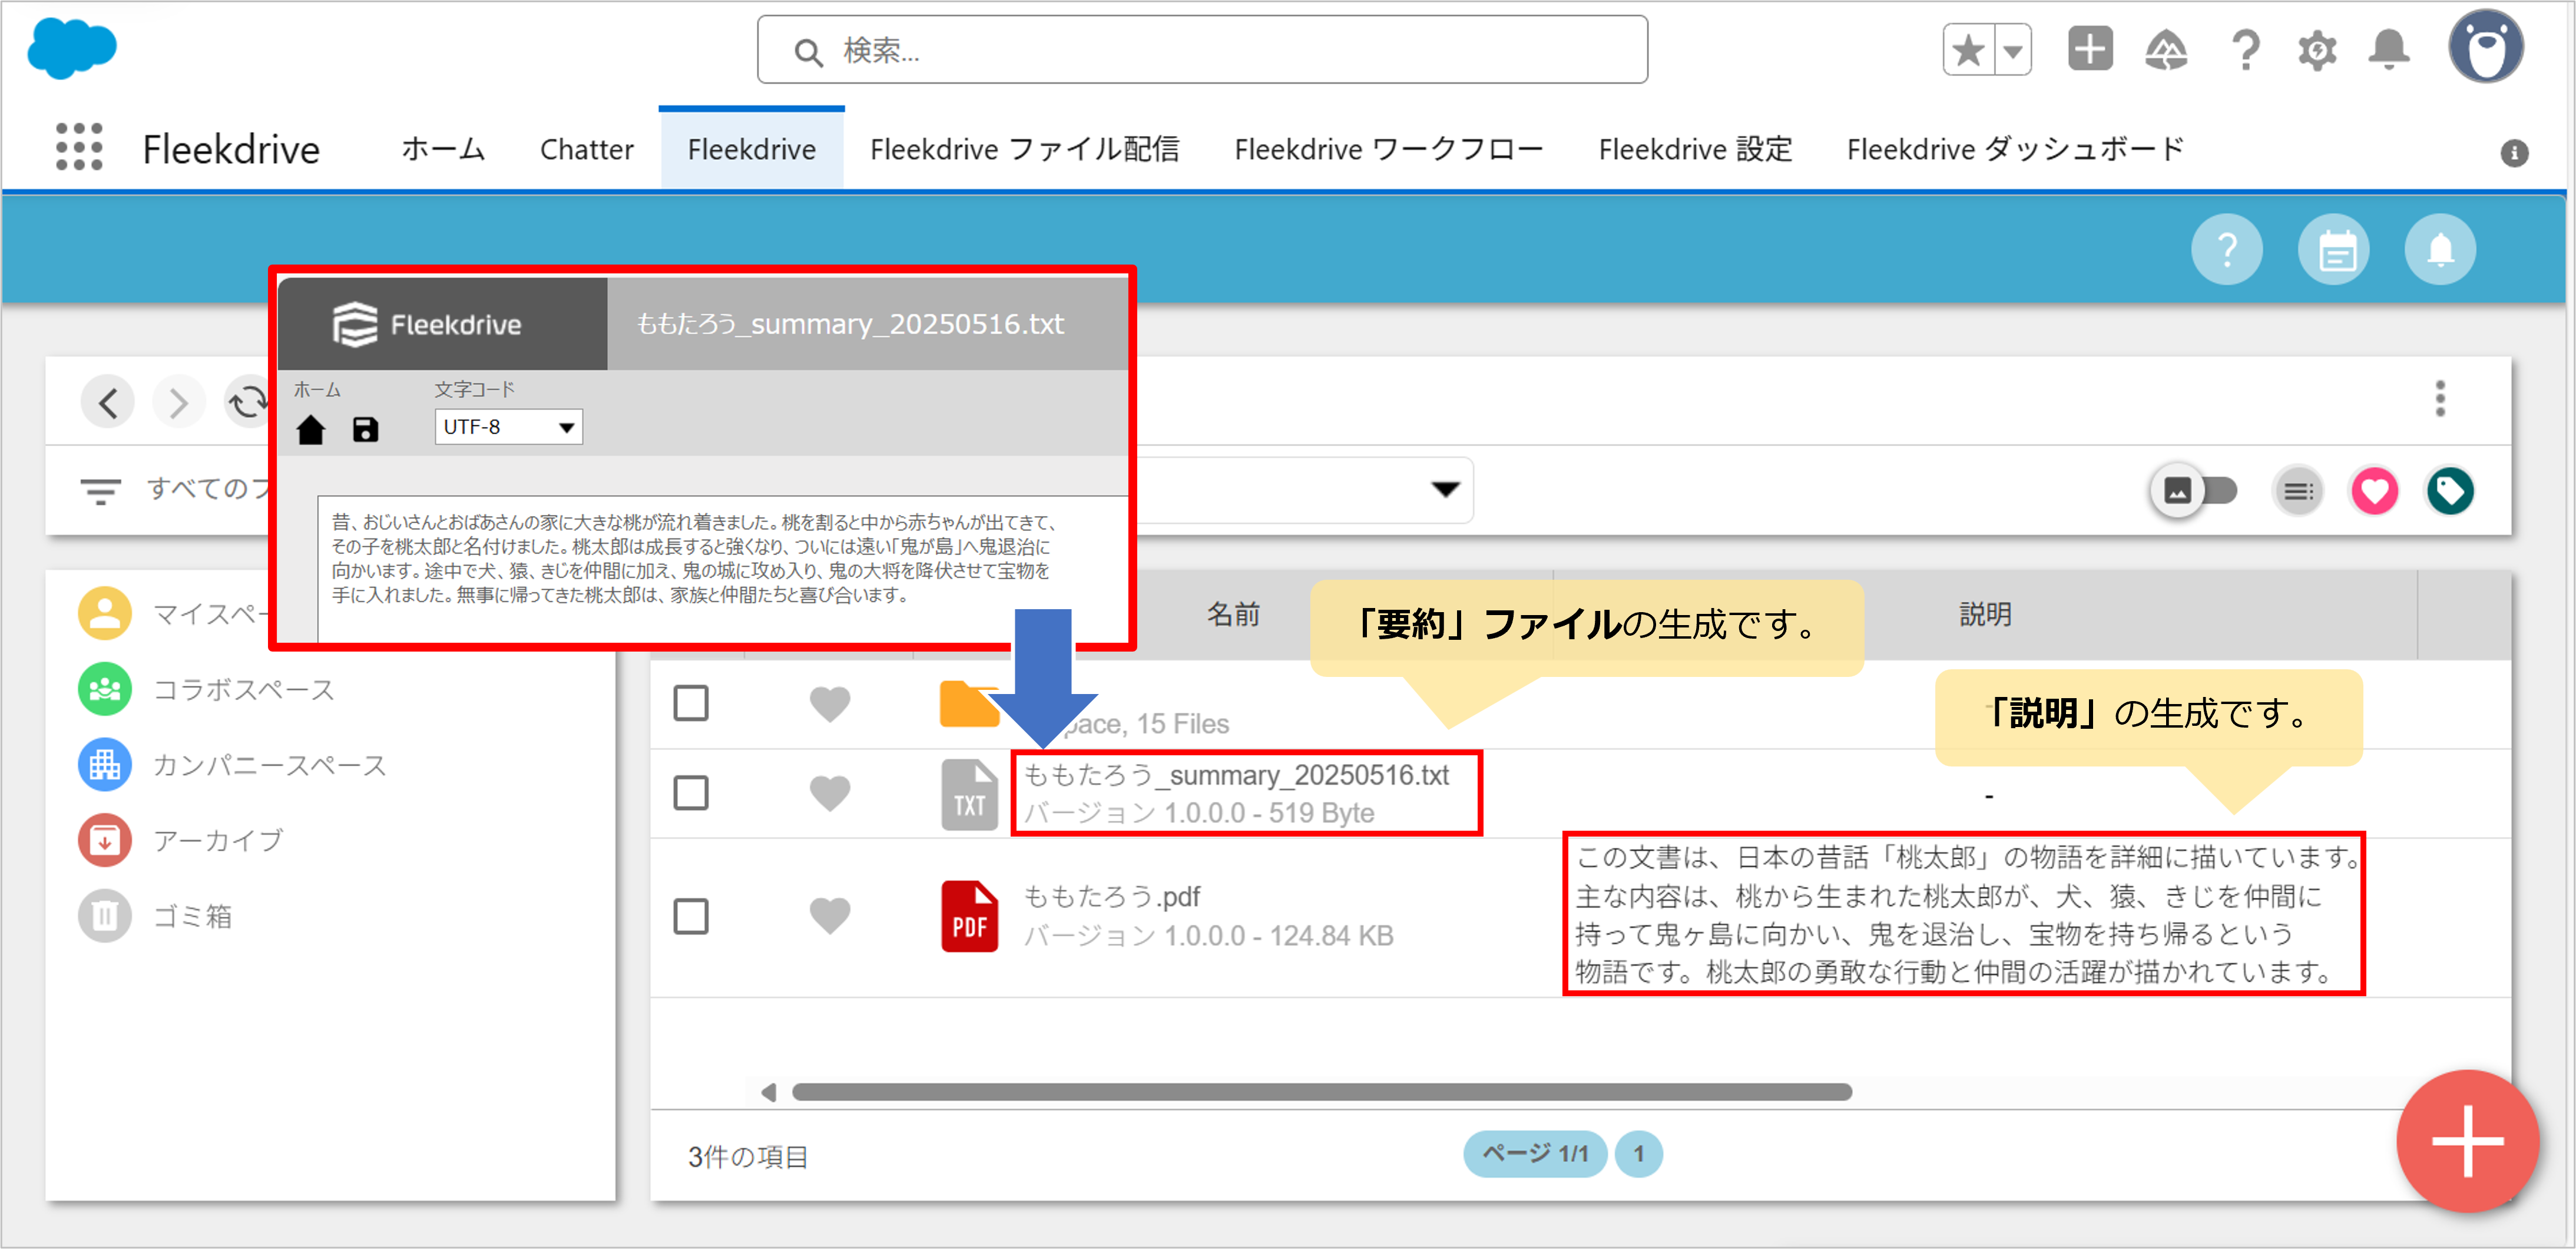
Task: Click the orange folder icon
Action: point(968,704)
